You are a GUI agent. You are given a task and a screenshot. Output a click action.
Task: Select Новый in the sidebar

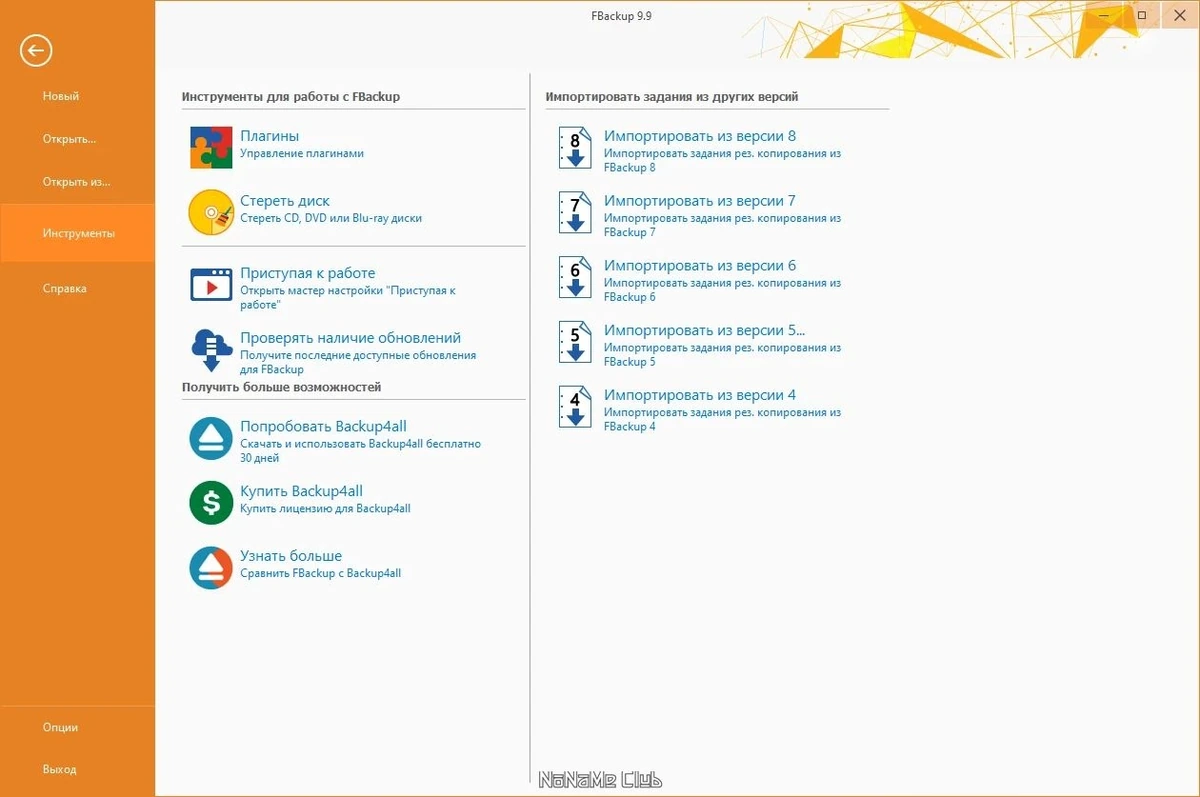pyautogui.click(x=61, y=96)
